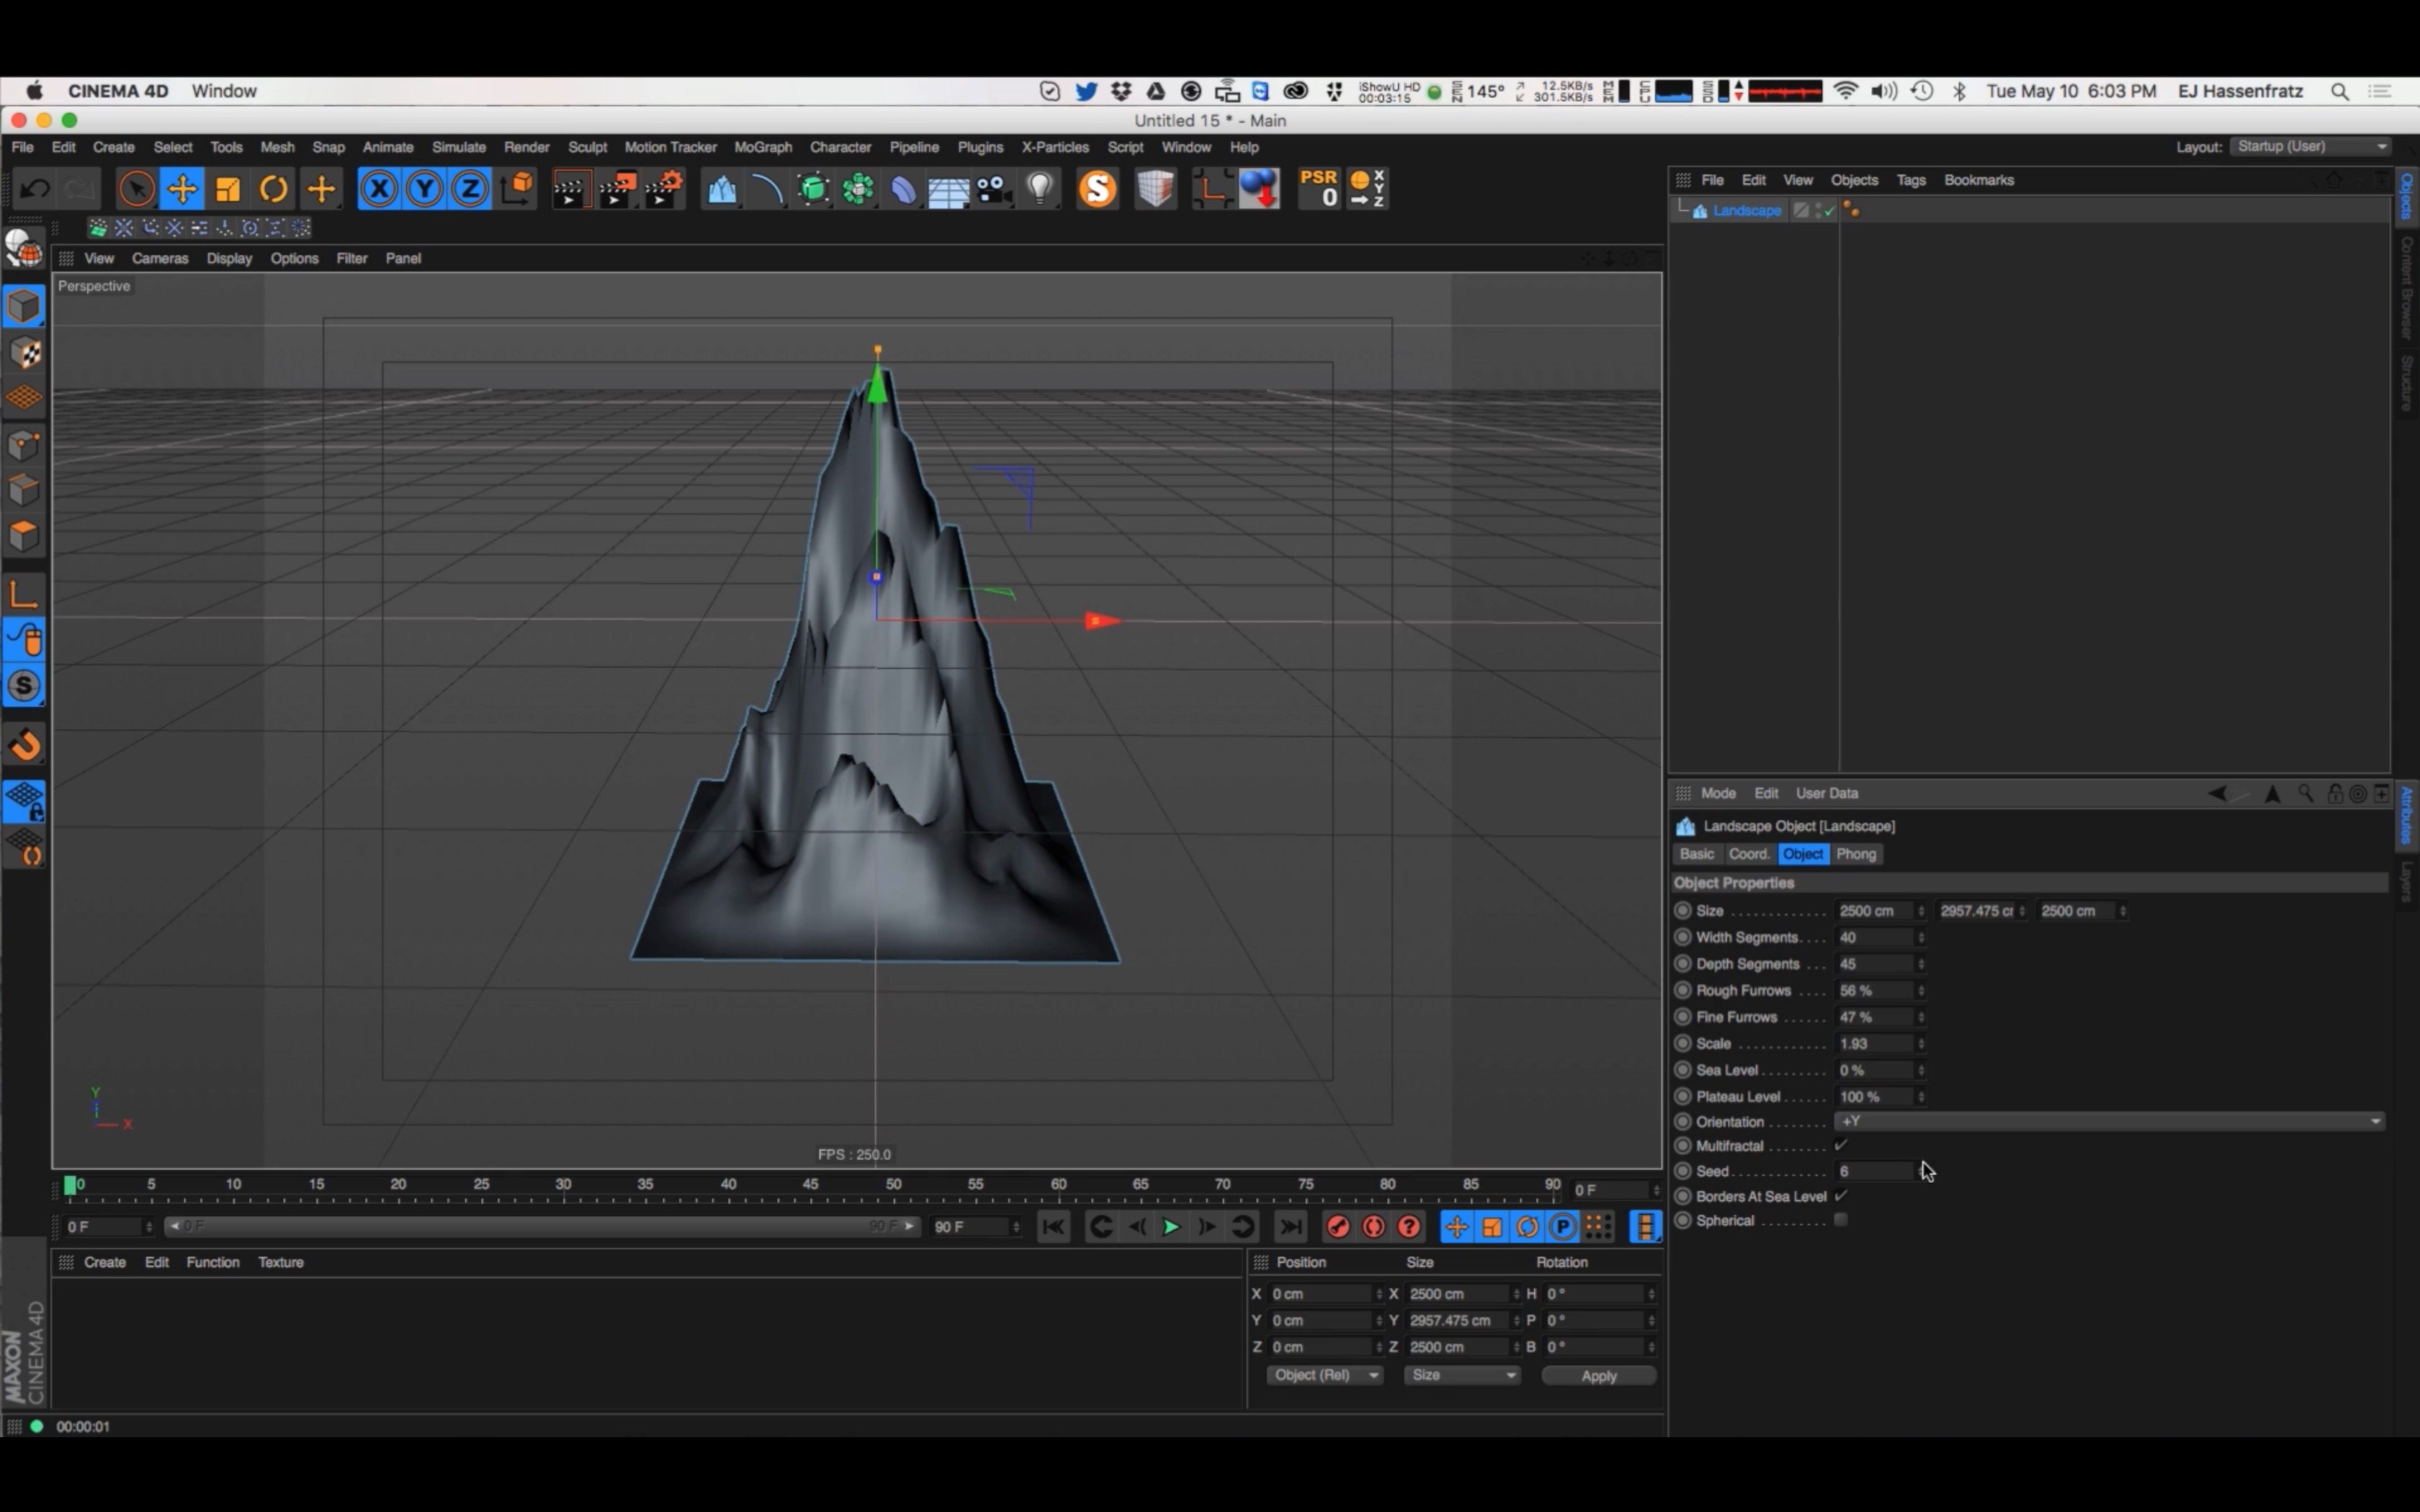The height and width of the screenshot is (1512, 2420).
Task: Click the Wi-Fi menu bar icon
Action: pos(1846,91)
